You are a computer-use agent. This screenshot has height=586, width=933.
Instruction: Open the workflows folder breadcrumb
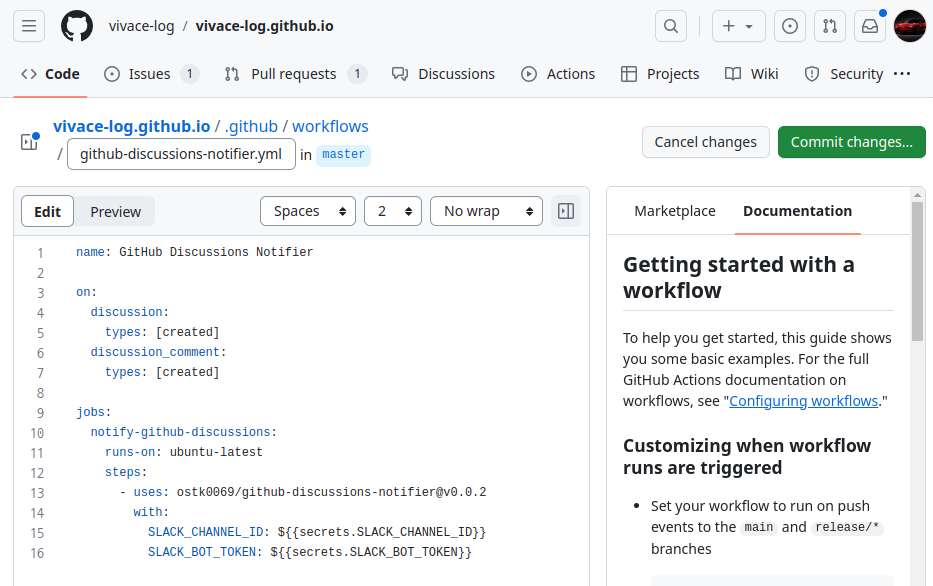(330, 126)
